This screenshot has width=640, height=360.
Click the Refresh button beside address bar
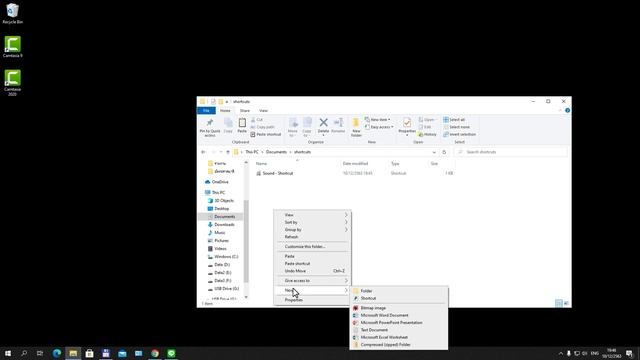point(444,152)
